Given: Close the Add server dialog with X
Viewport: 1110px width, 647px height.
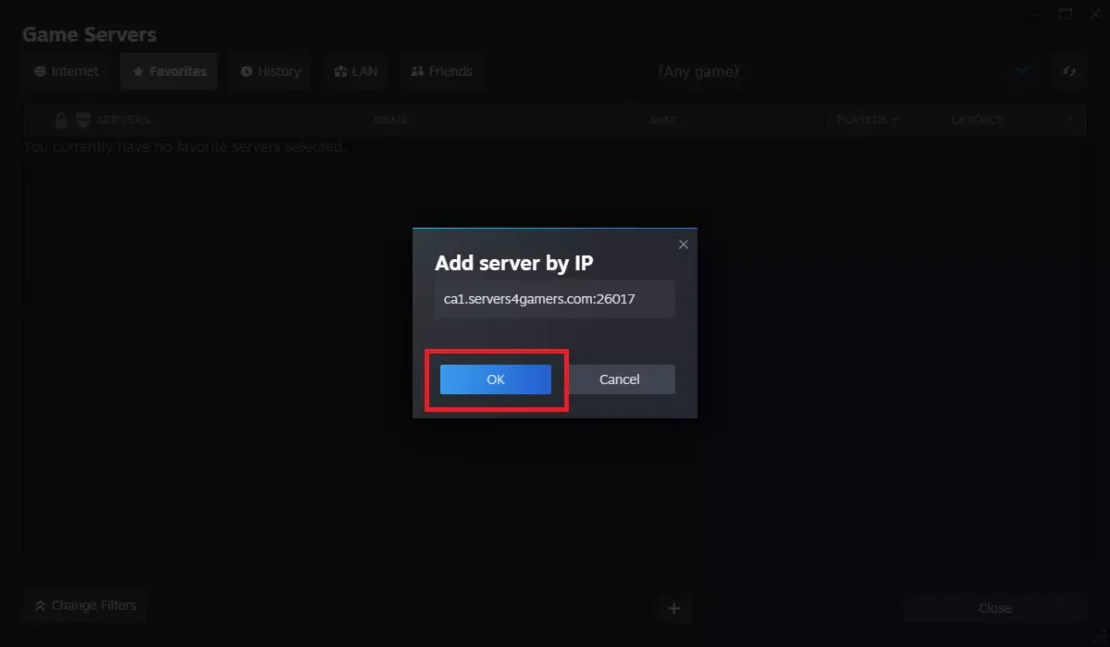Looking at the screenshot, I should pyautogui.click(x=683, y=244).
